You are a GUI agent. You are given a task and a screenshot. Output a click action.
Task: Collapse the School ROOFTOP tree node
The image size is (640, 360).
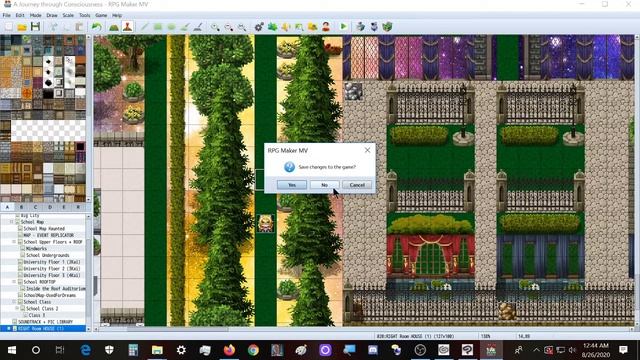pos(14,282)
